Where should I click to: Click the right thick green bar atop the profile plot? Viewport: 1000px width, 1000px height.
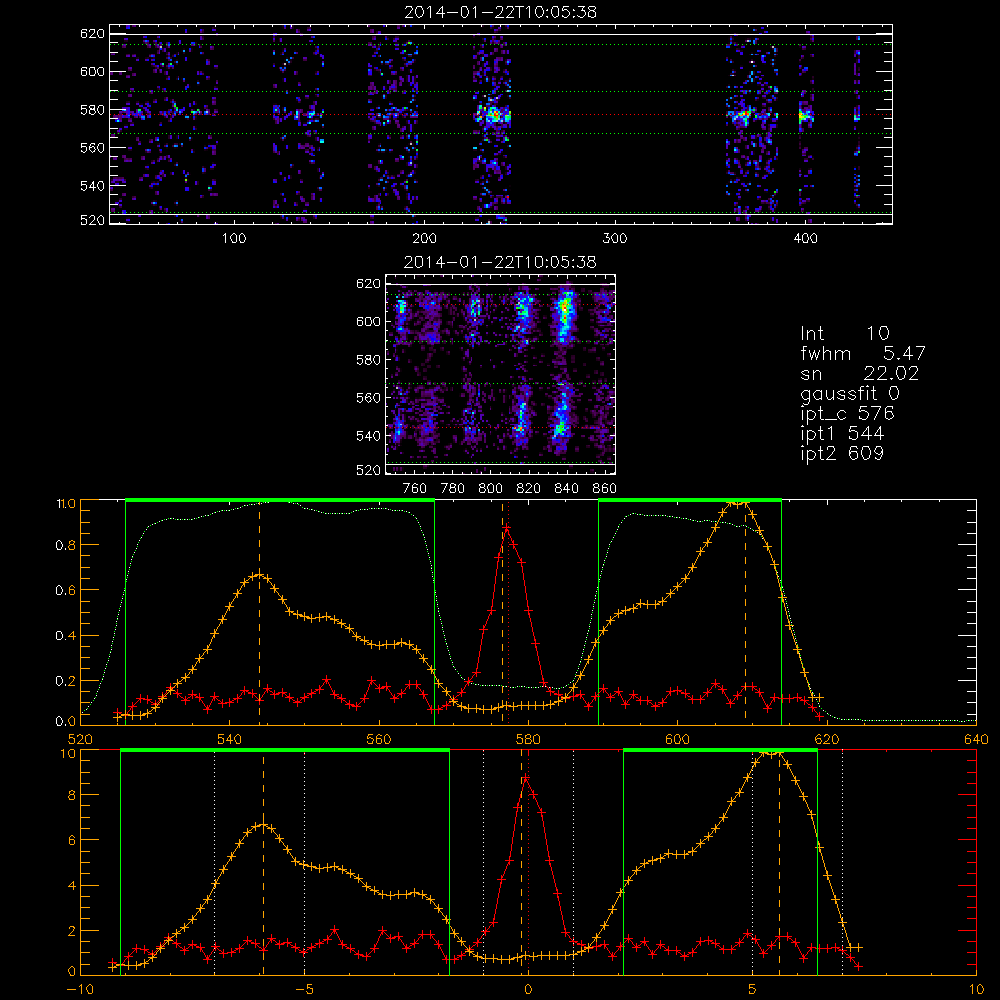(x=689, y=501)
